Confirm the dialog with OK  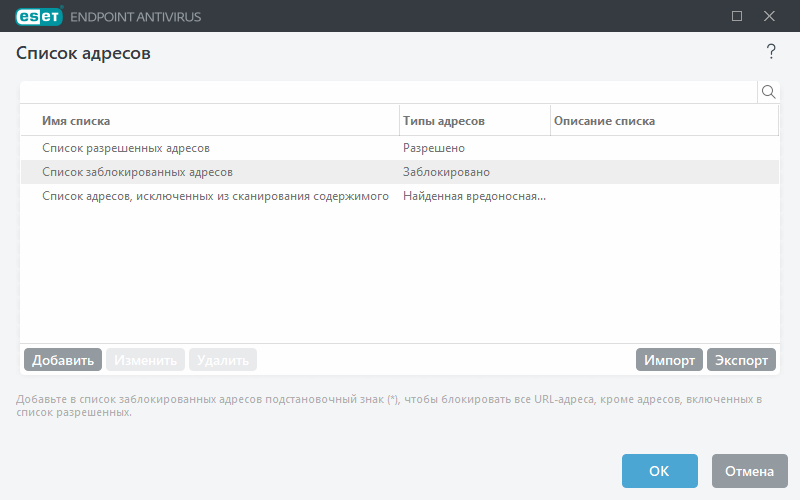point(659,471)
